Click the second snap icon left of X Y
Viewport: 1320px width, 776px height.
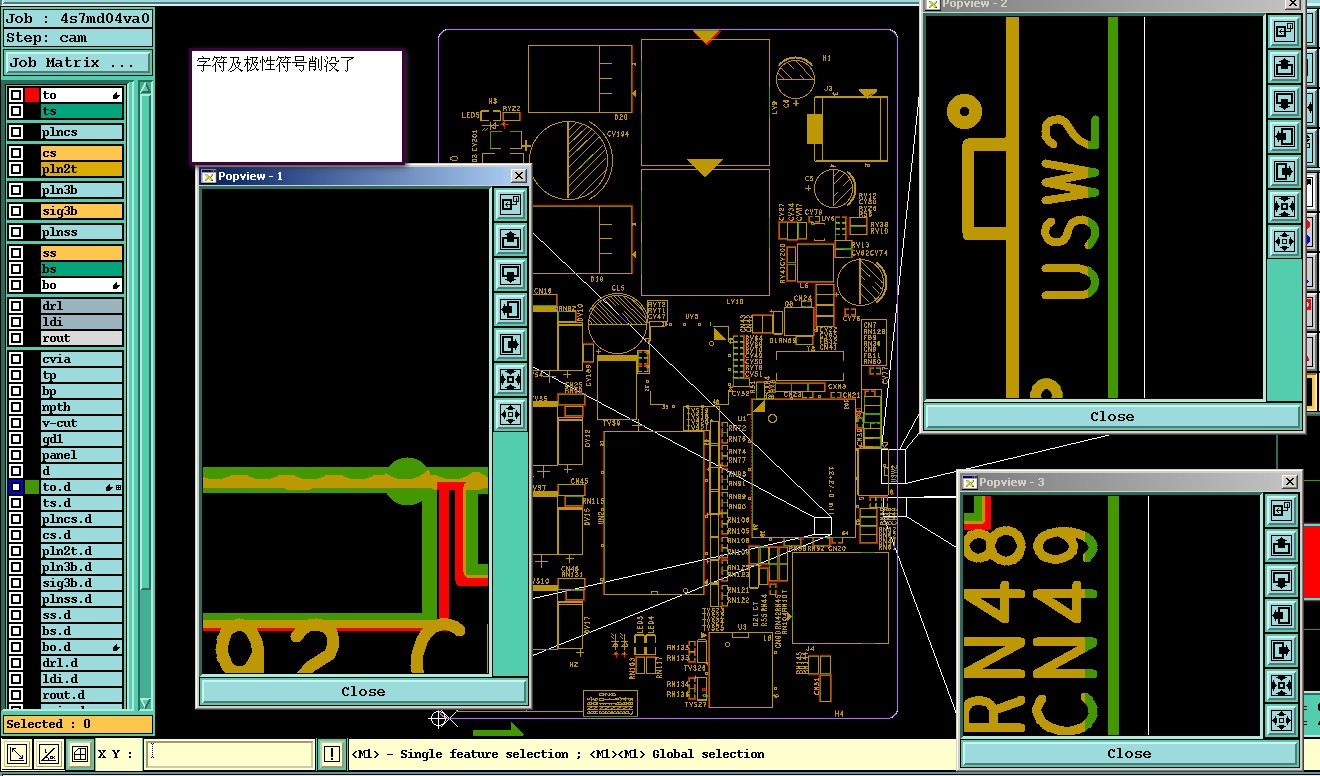pos(48,754)
